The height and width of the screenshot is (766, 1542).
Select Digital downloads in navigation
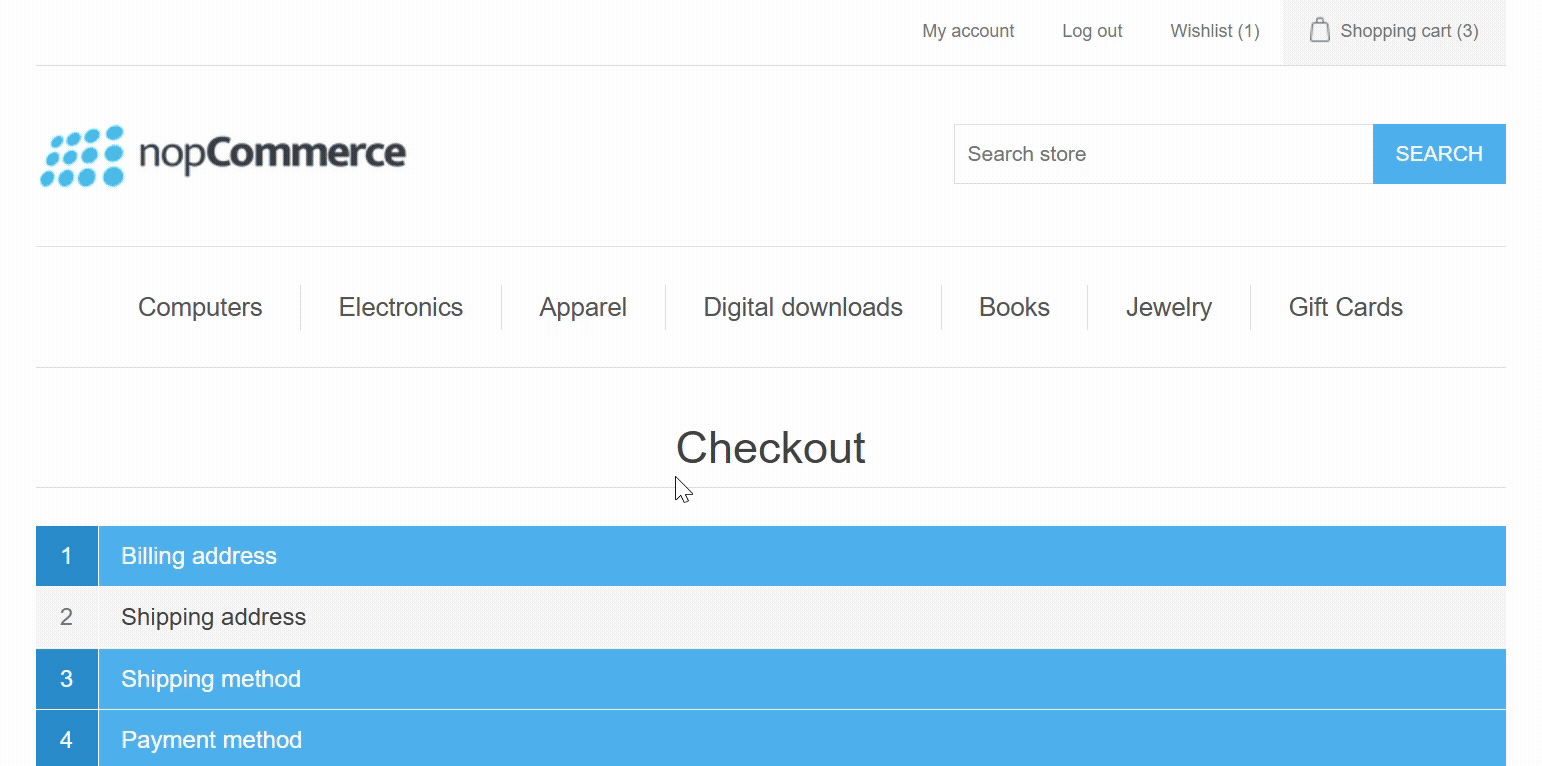pos(802,307)
